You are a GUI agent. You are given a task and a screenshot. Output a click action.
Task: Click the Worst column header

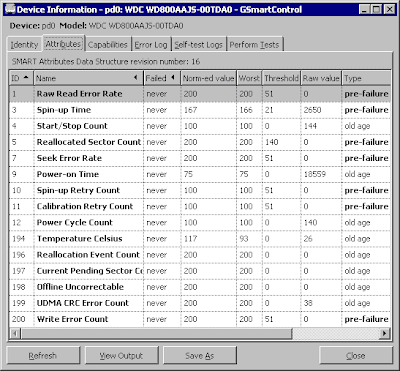(x=249, y=78)
